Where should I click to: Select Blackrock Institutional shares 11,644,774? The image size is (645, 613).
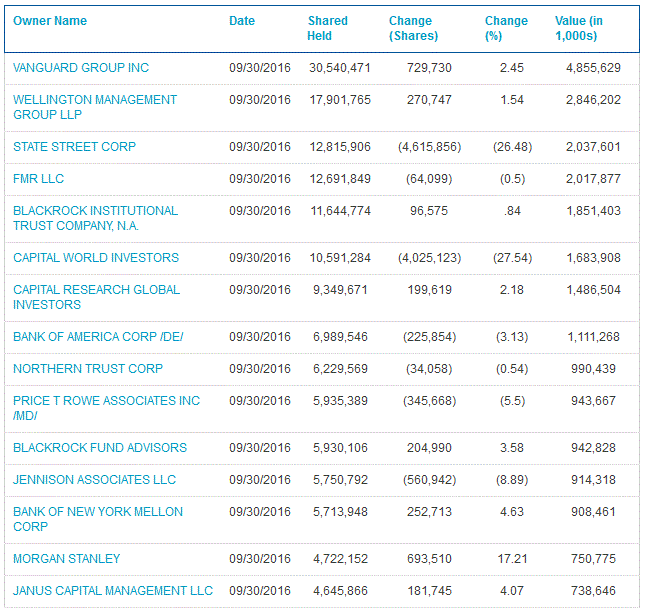tap(340, 211)
